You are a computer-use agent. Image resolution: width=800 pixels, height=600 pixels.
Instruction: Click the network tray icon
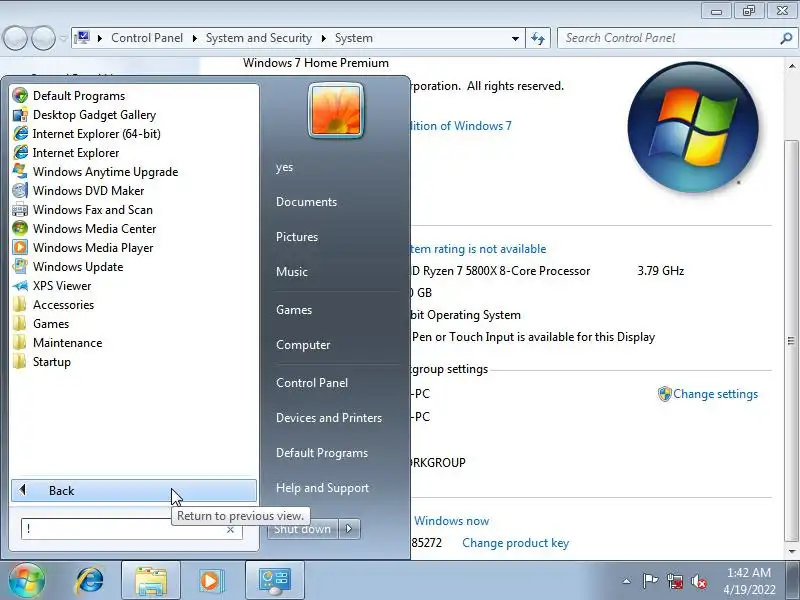coord(674,581)
